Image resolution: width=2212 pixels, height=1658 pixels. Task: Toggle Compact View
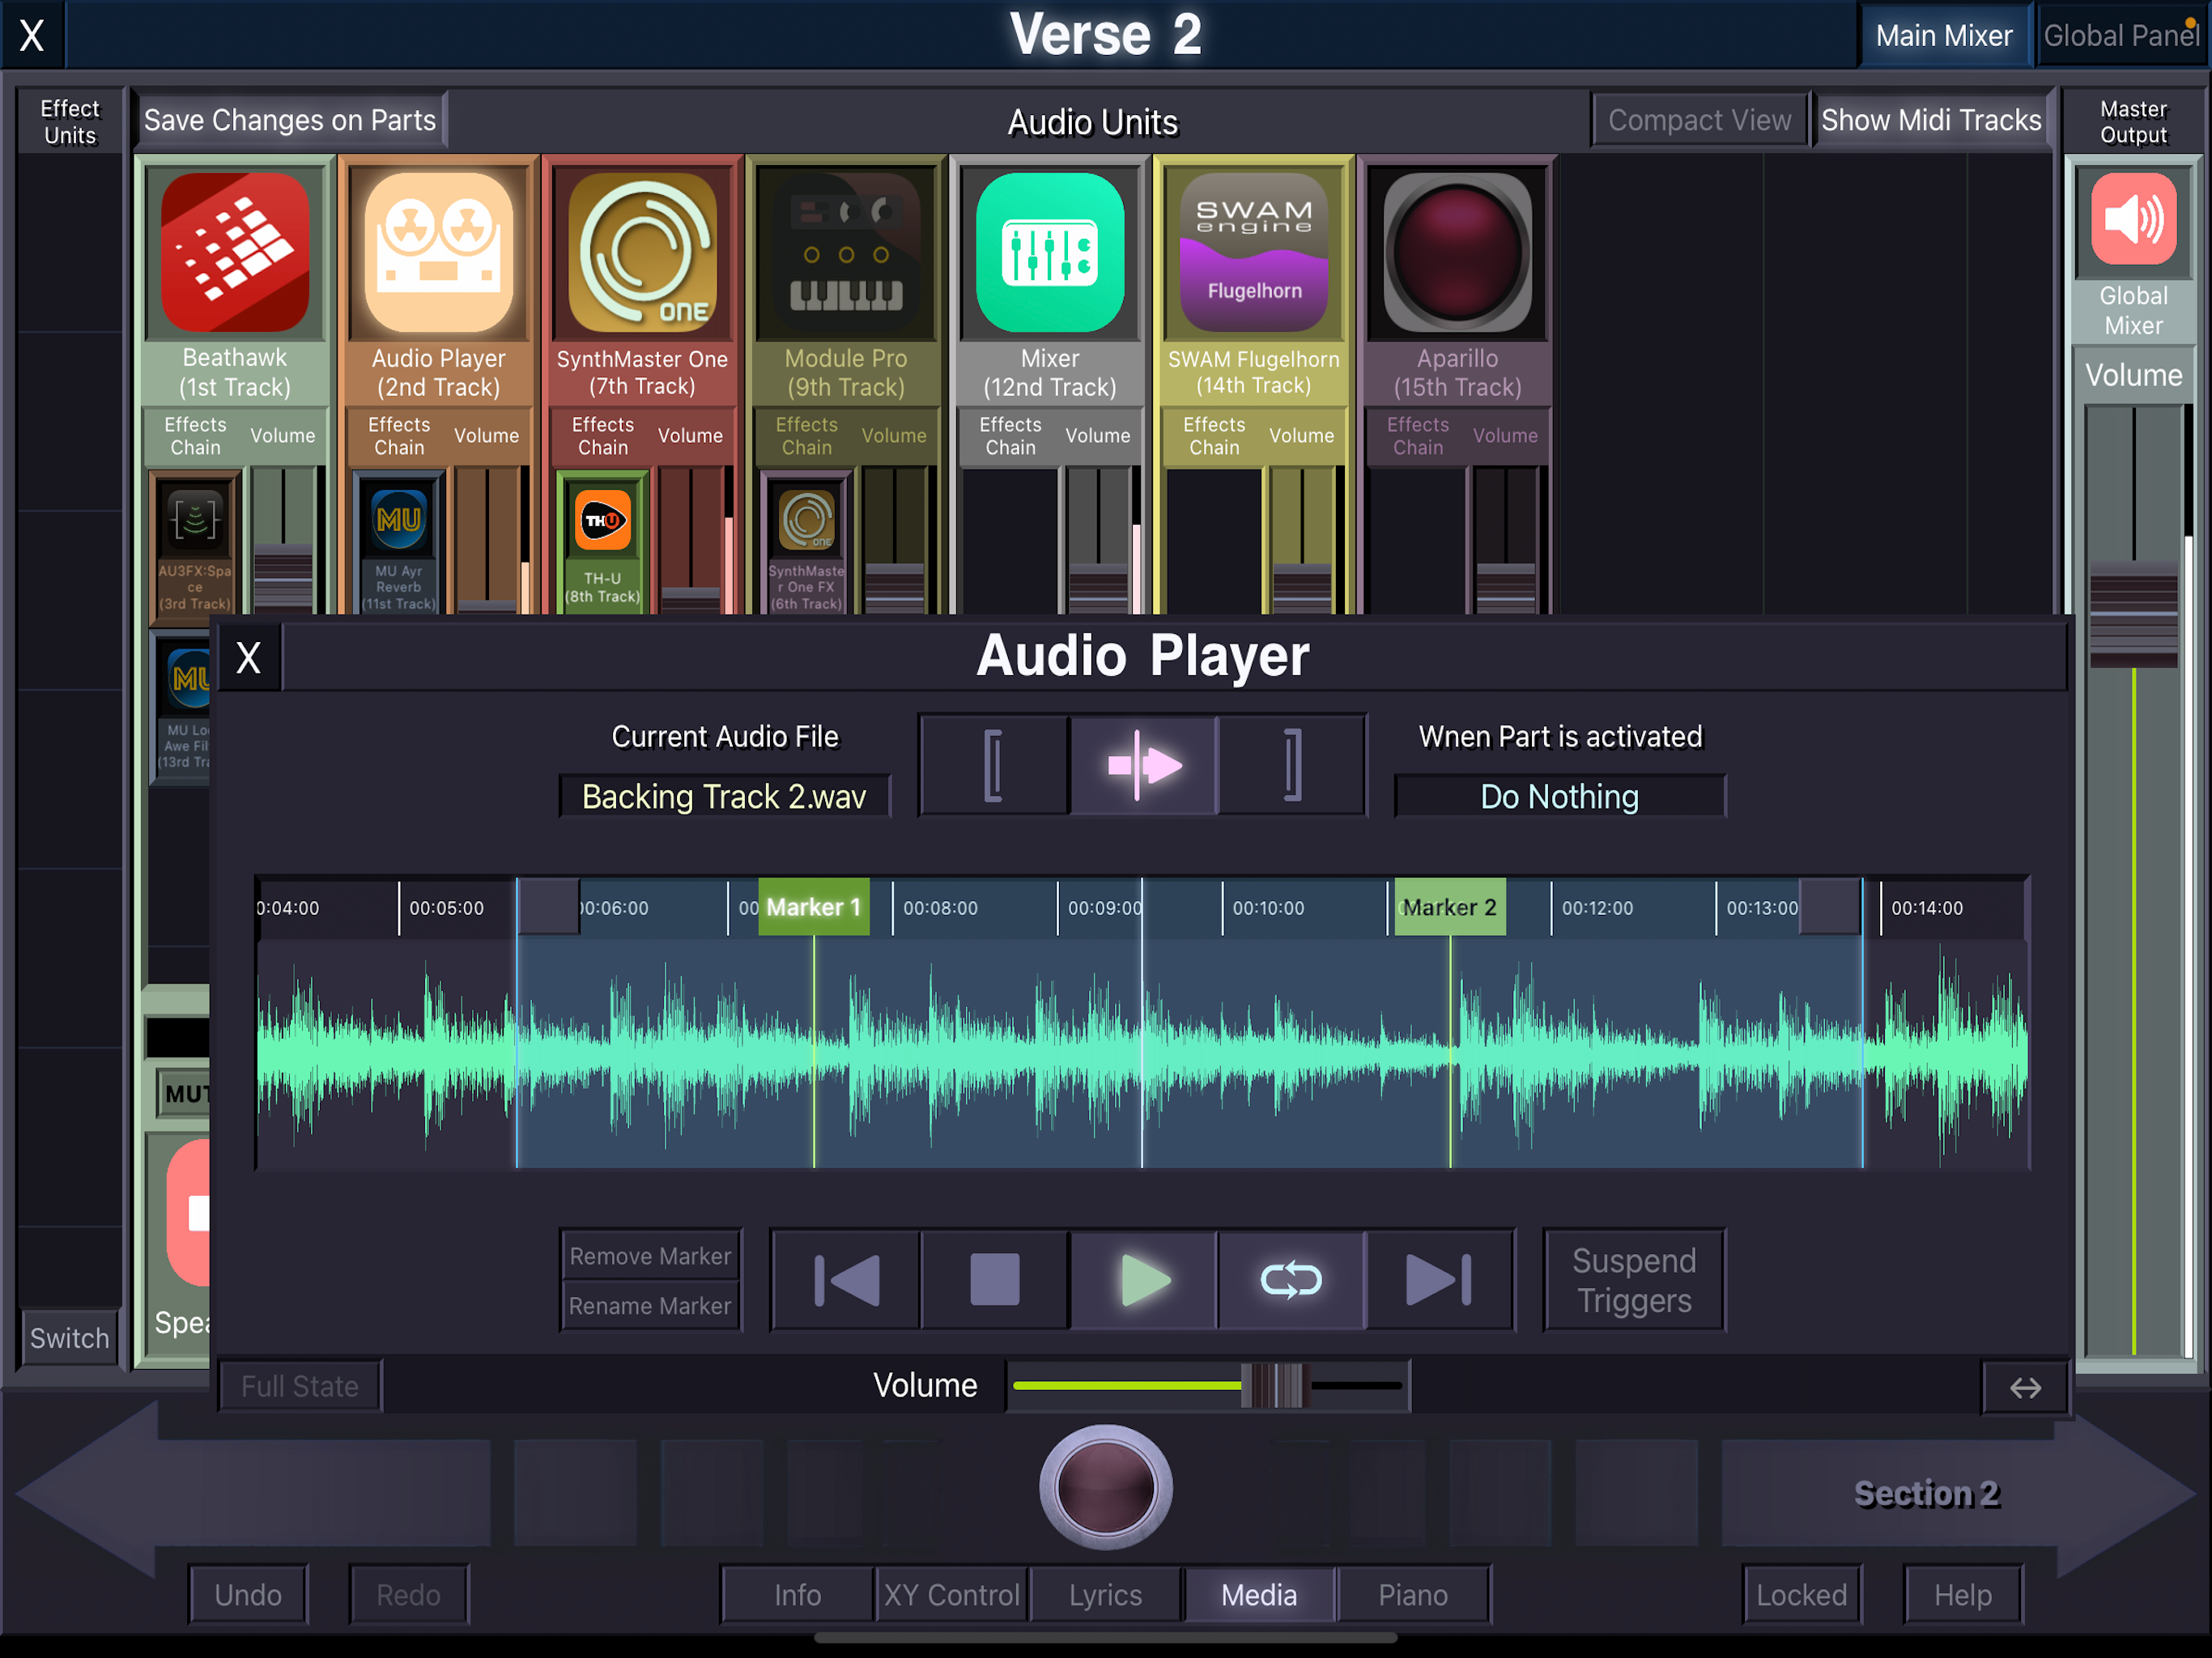click(1698, 120)
